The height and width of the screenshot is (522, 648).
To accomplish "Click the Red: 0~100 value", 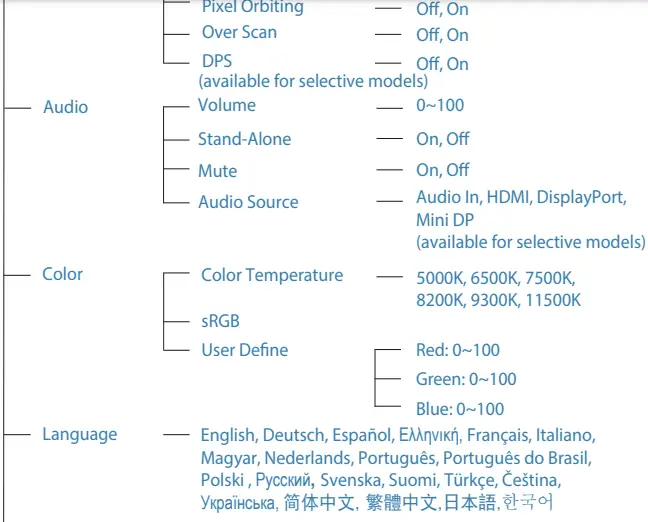I will point(457,350).
